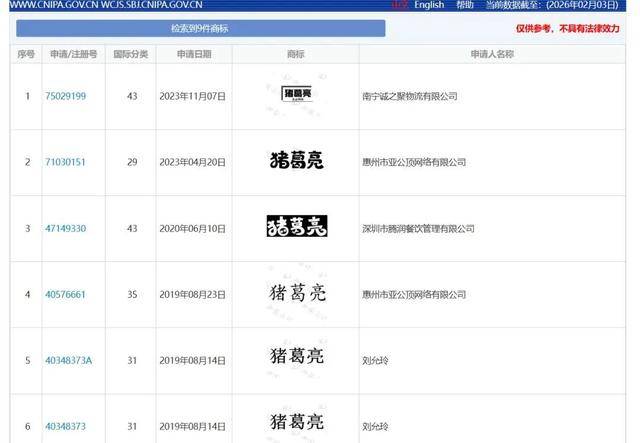The width and height of the screenshot is (640, 443).
Task: Click the 国际分类 column header
Action: (x=130, y=53)
